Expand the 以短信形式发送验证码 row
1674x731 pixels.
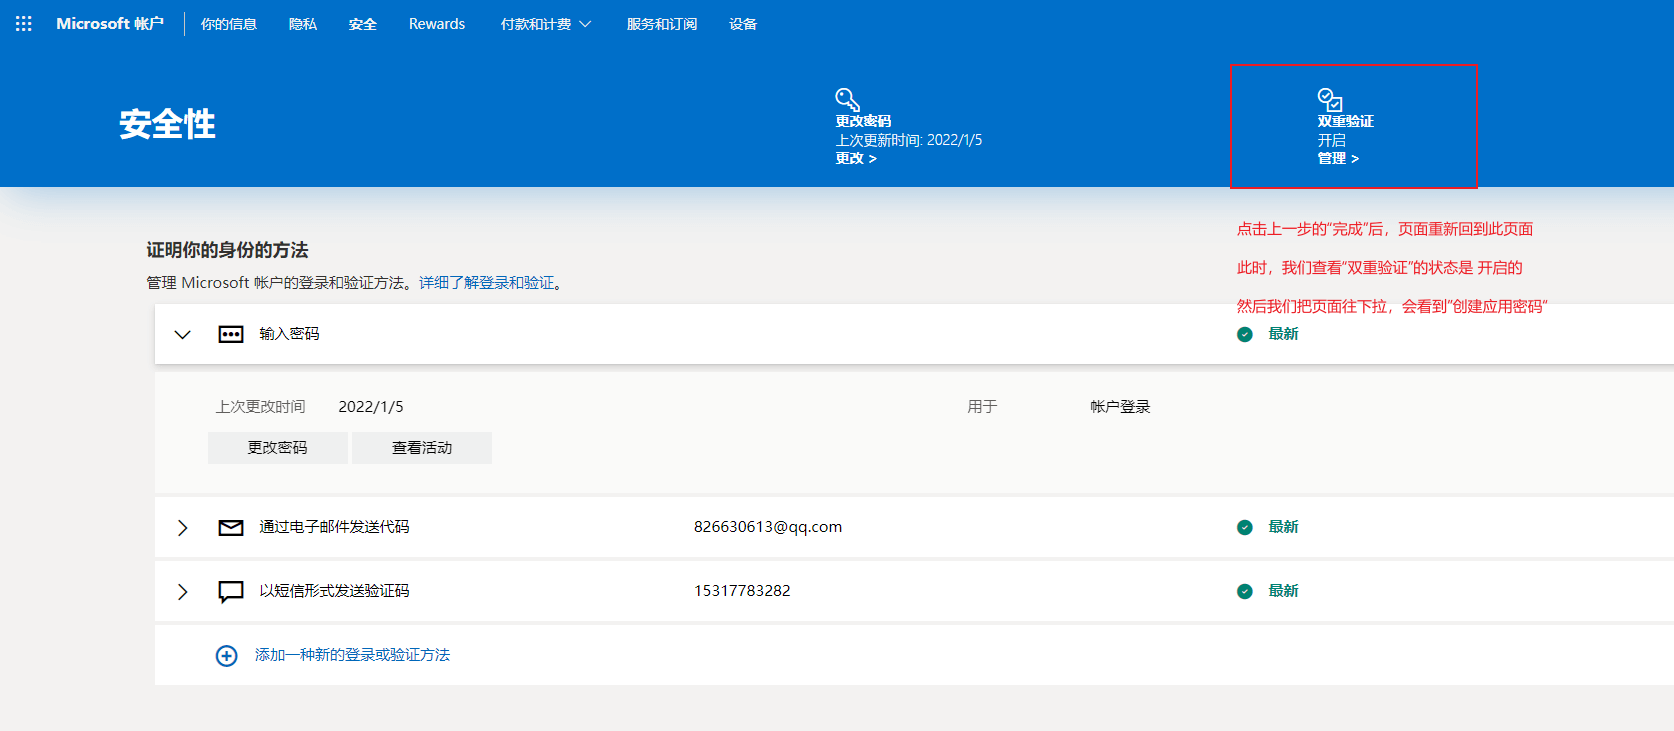click(x=182, y=591)
